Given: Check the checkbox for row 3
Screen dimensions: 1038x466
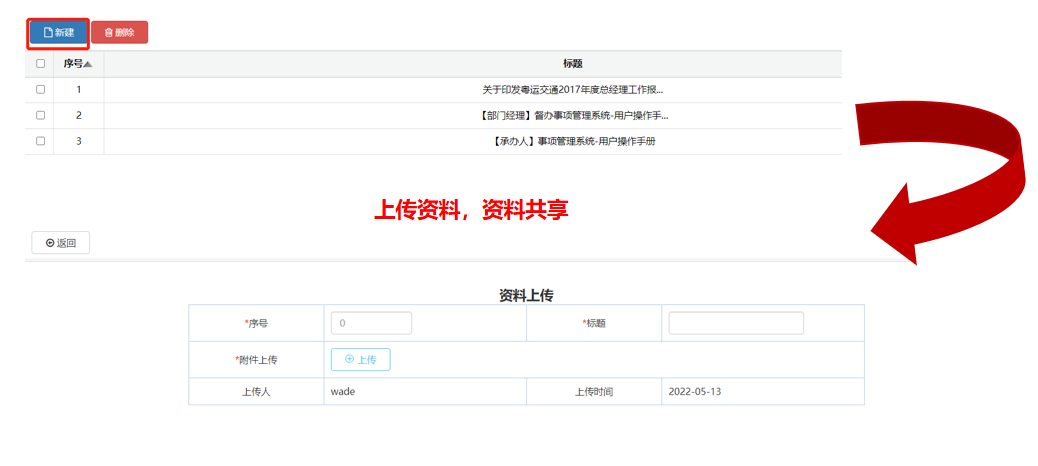Looking at the screenshot, I should point(40,141).
